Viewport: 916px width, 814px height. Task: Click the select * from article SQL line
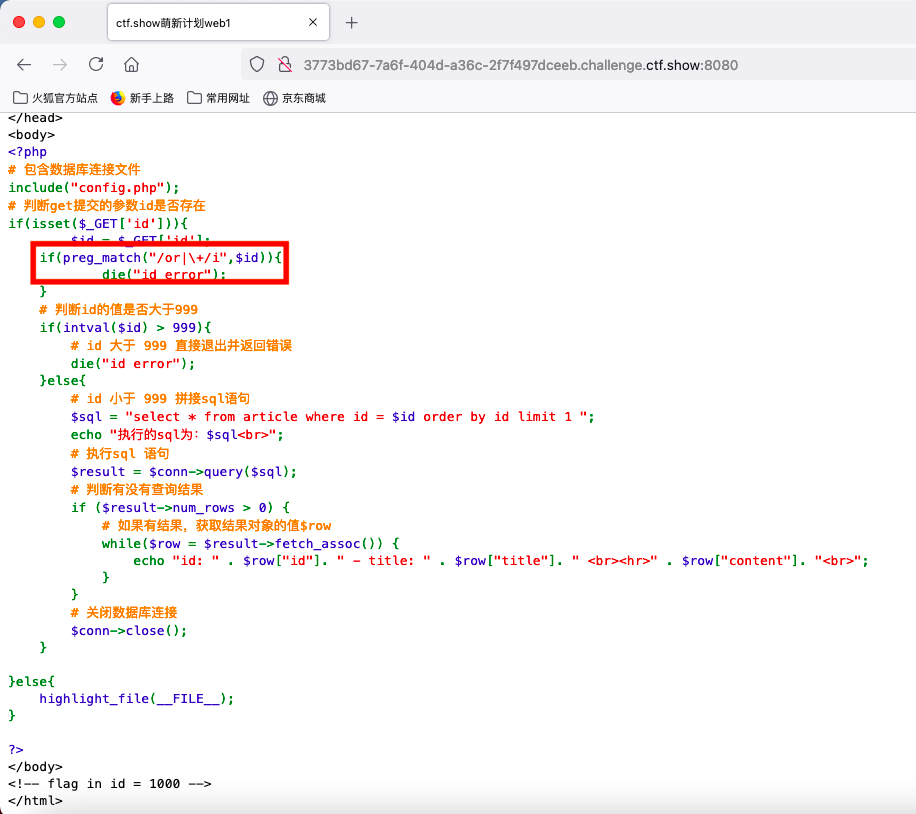tap(332, 417)
